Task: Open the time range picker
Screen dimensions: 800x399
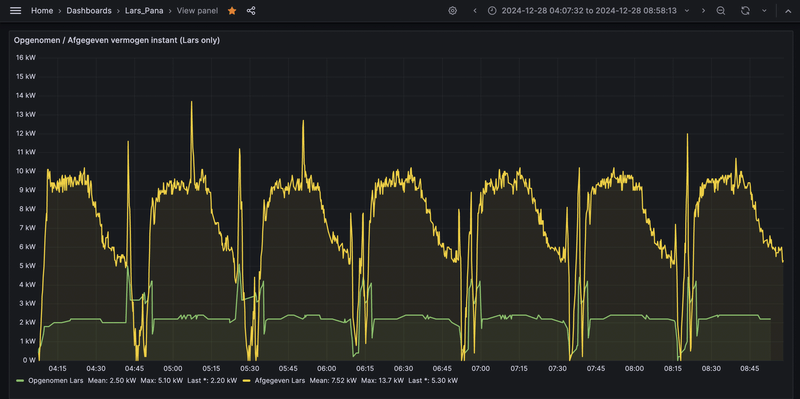Action: point(588,11)
